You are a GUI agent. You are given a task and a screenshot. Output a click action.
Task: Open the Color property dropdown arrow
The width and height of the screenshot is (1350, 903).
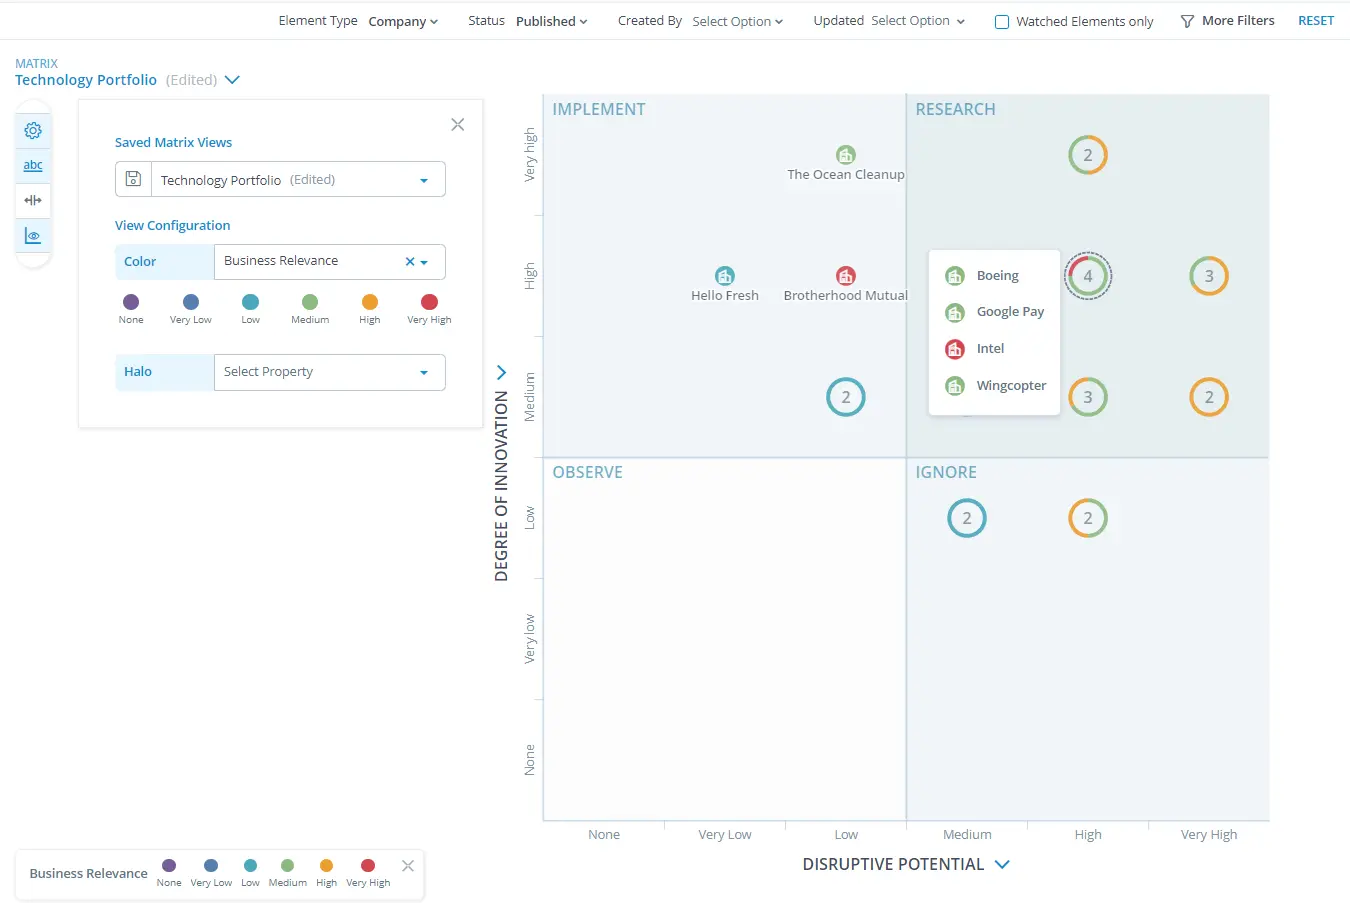click(424, 262)
